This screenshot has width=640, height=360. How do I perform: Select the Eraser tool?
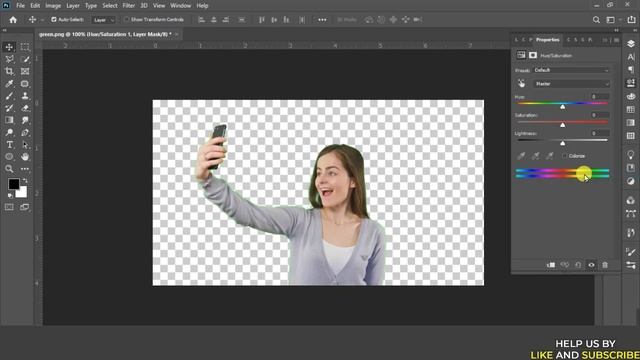(x=25, y=108)
